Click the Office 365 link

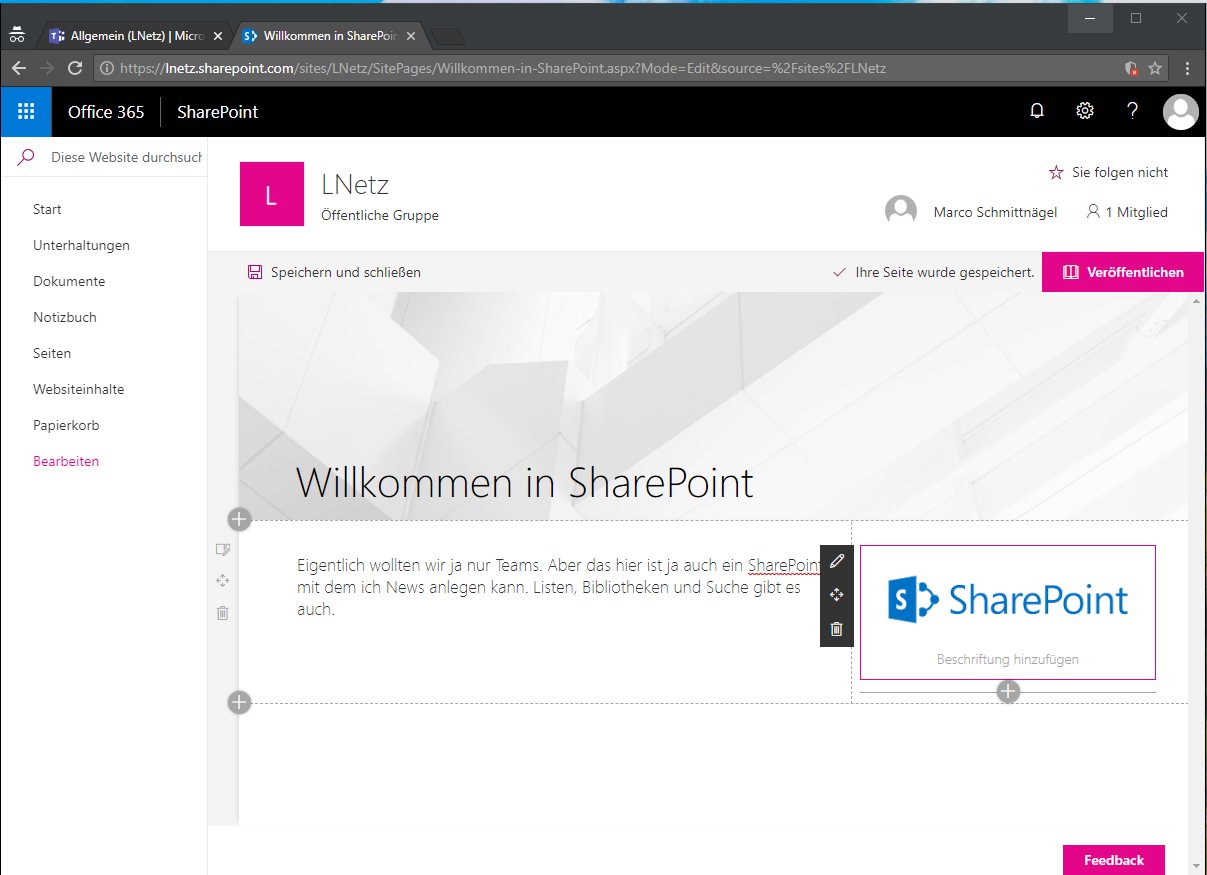tap(106, 112)
